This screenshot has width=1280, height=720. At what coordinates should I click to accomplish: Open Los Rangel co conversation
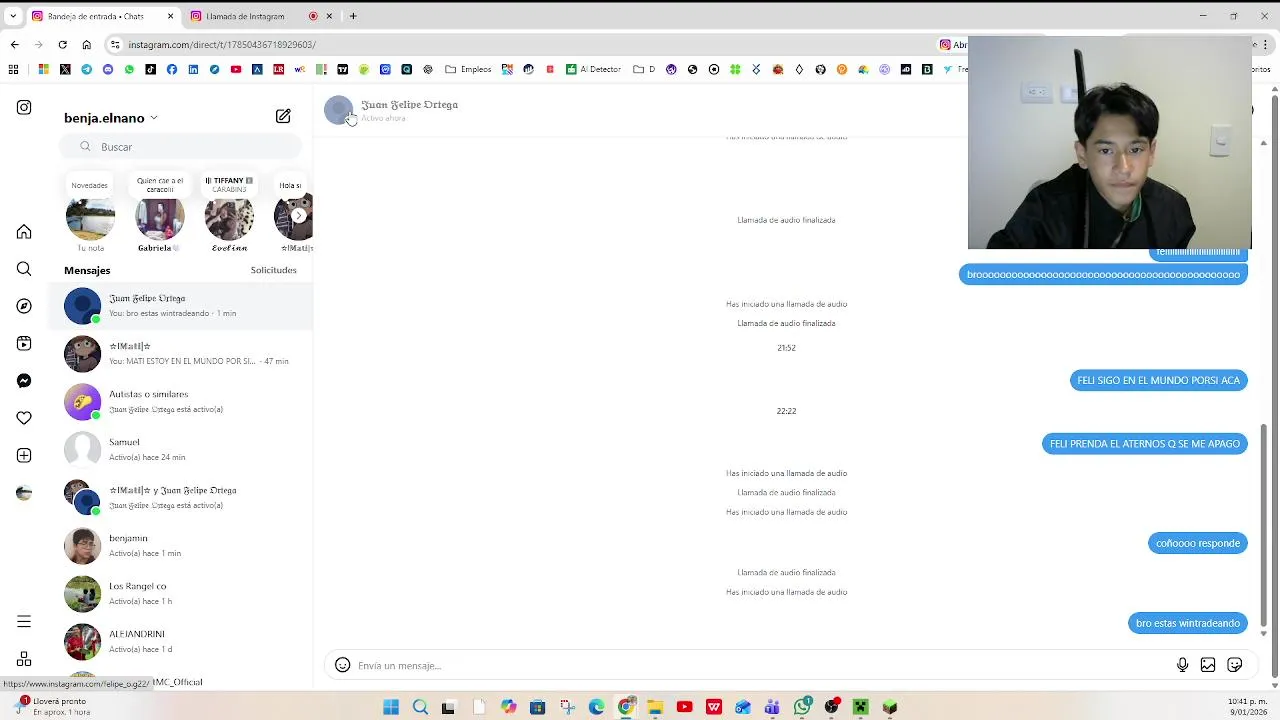tap(181, 593)
